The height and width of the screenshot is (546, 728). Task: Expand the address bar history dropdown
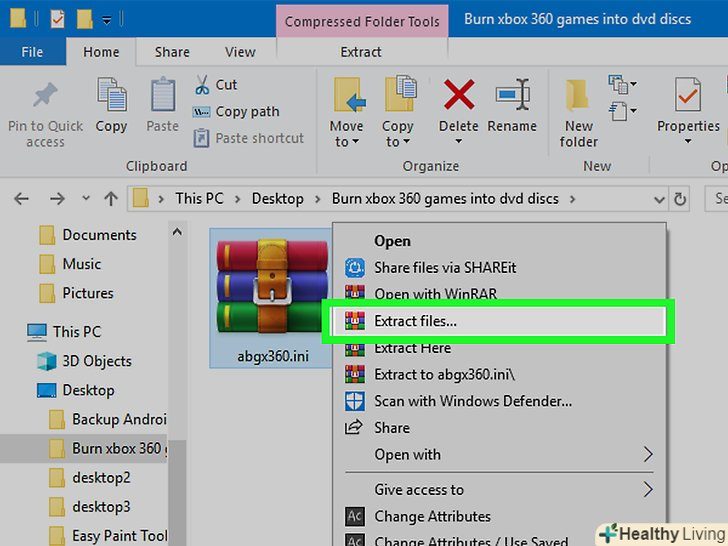(659, 200)
